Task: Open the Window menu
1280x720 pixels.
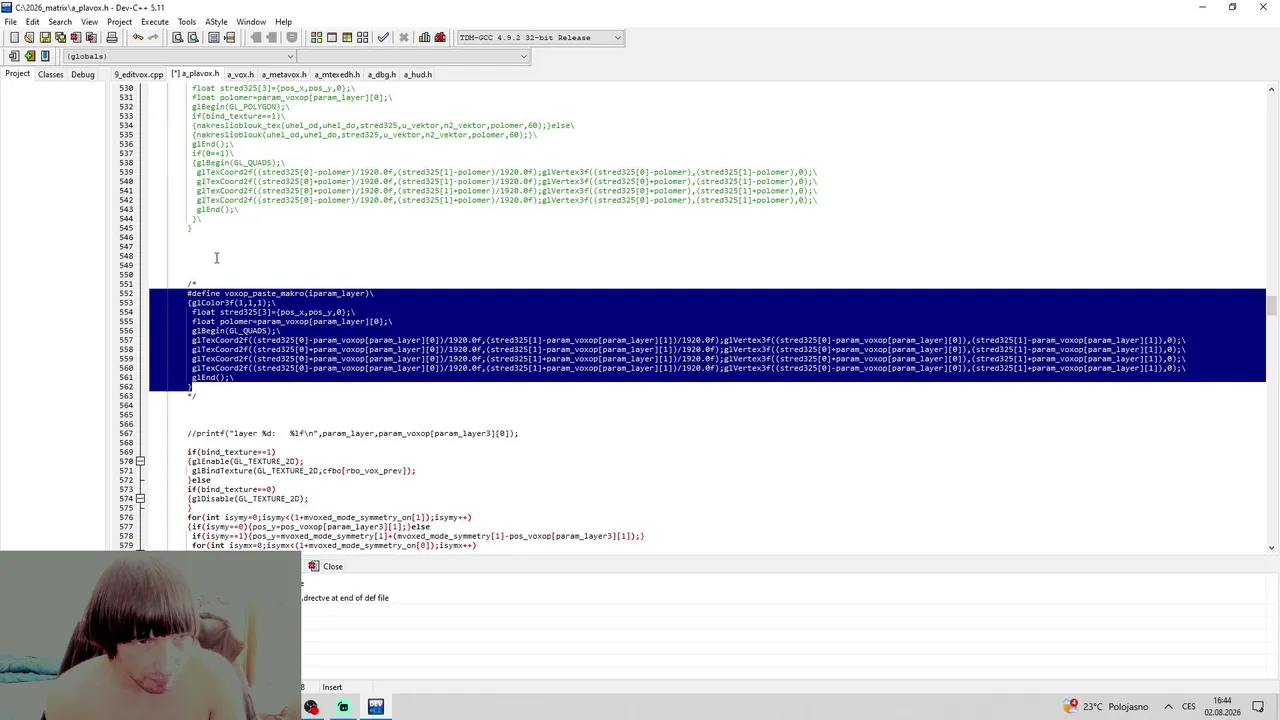Action: [251, 22]
